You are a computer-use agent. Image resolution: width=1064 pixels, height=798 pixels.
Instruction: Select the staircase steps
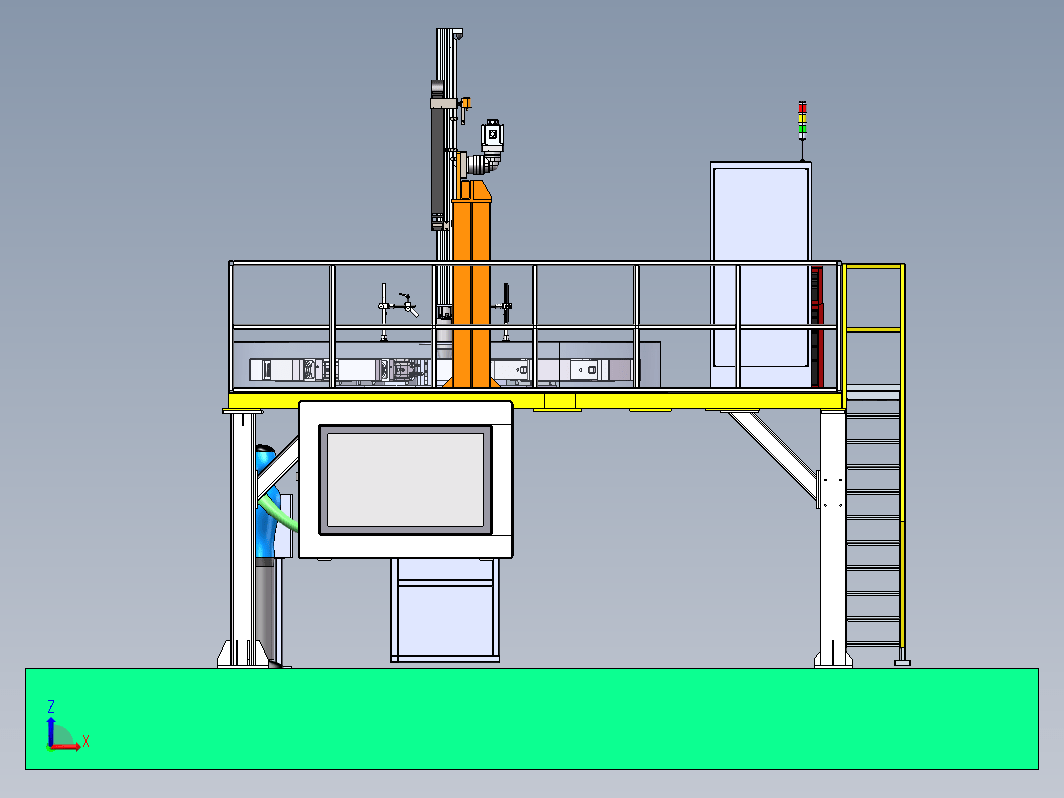pyautogui.click(x=873, y=528)
